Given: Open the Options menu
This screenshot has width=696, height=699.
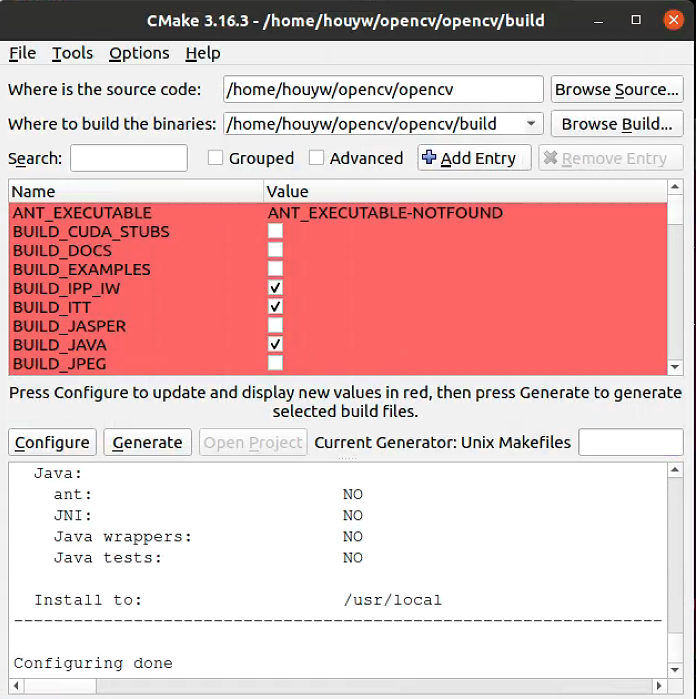Looking at the screenshot, I should pos(139,53).
